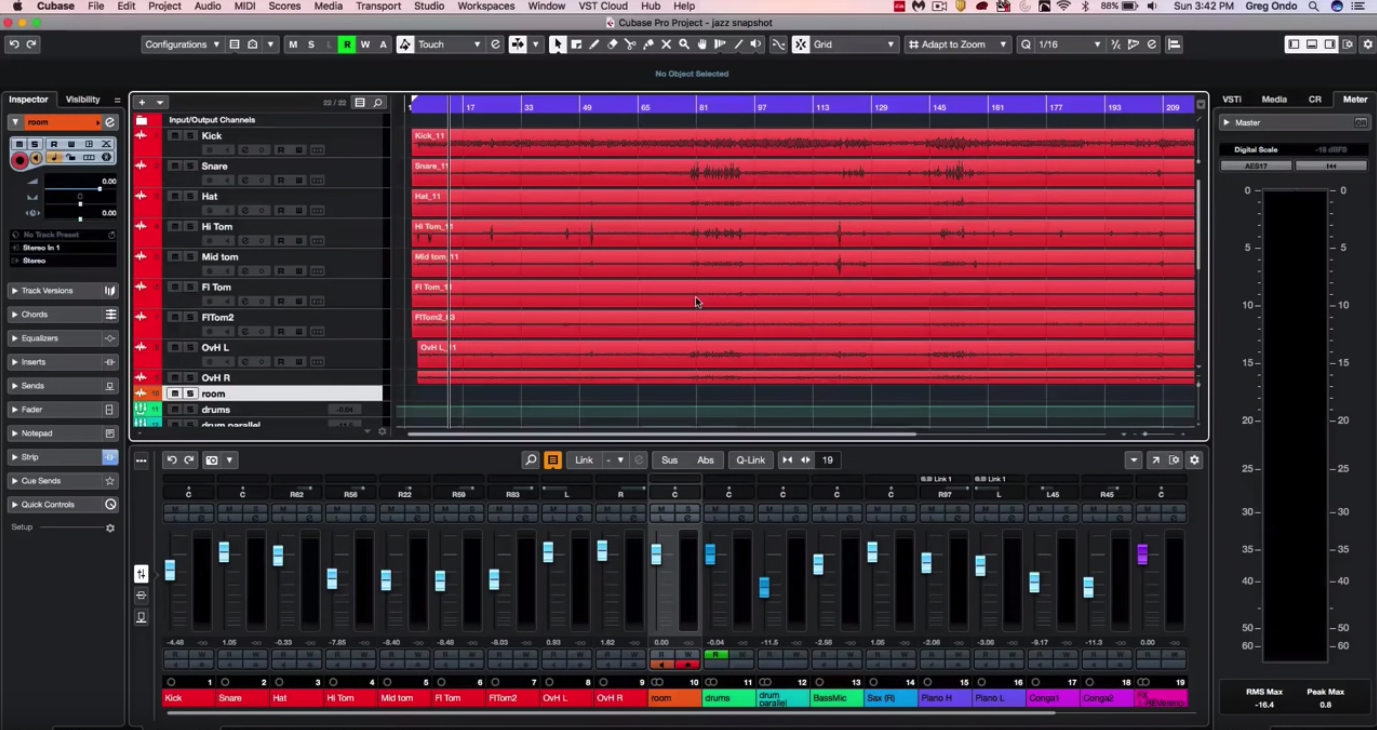The image size is (1377, 730).
Task: Select the Object Selection arrow tool
Action: tap(557, 44)
